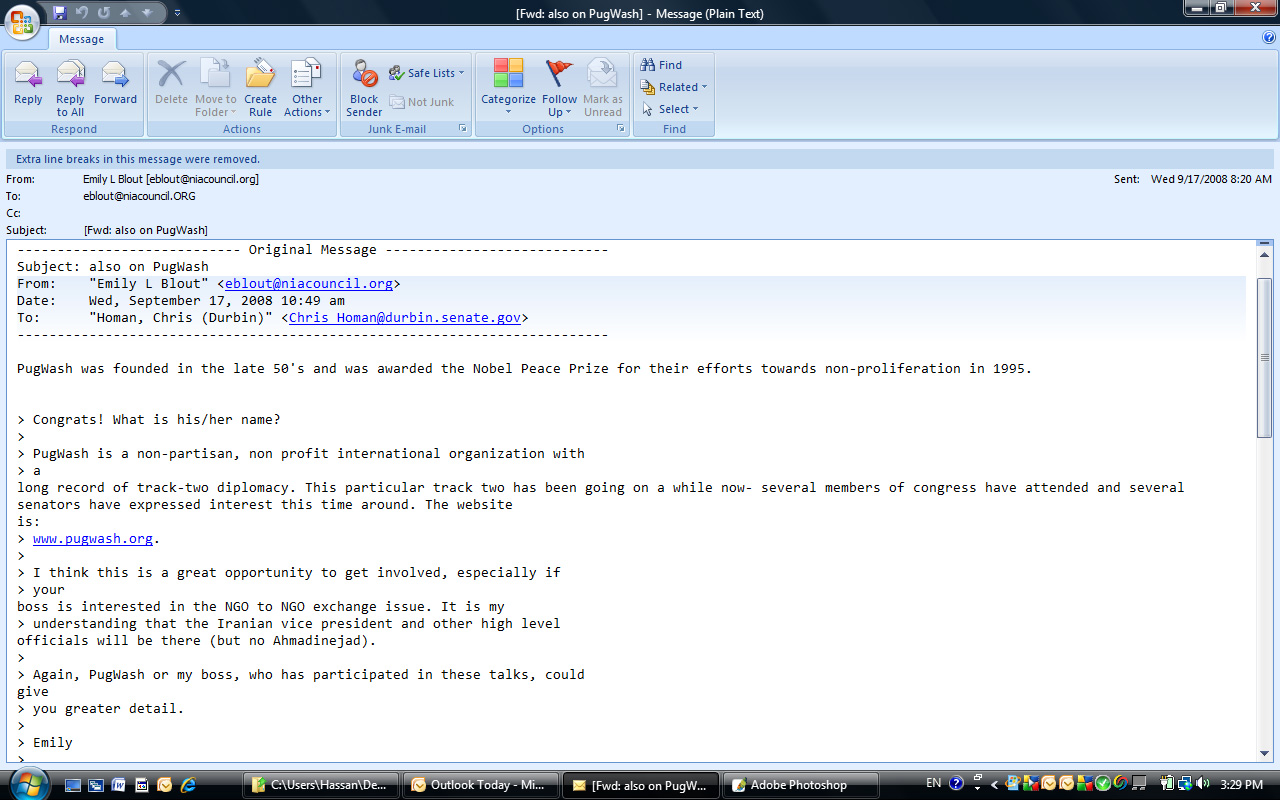Switch to Adobe Photoshop taskbar button

[x=801, y=785]
